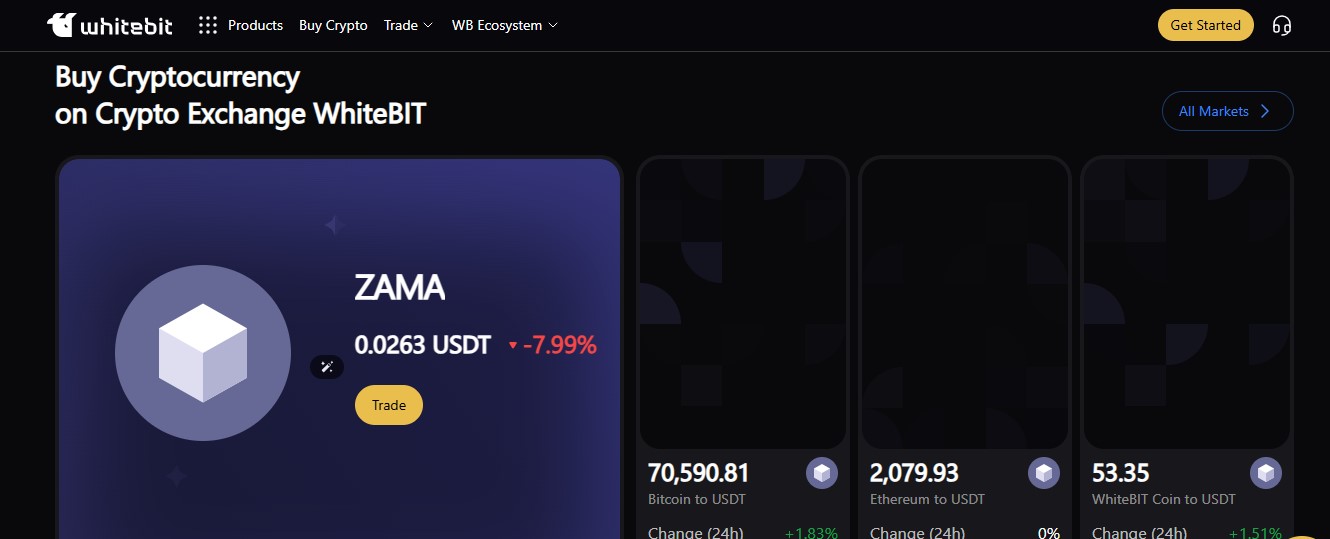The height and width of the screenshot is (539, 1330).
Task: Expand the WB Ecosystem dropdown
Action: 505,25
